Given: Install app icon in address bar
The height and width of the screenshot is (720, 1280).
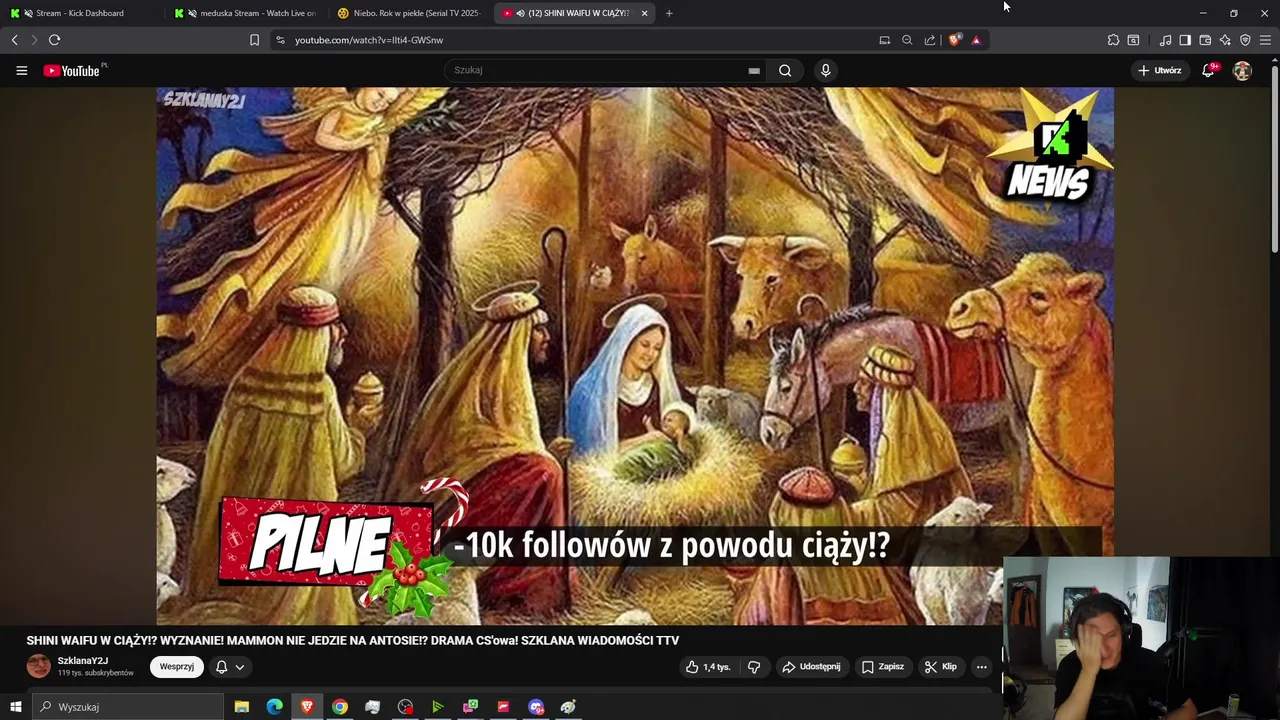Looking at the screenshot, I should pos(884,40).
